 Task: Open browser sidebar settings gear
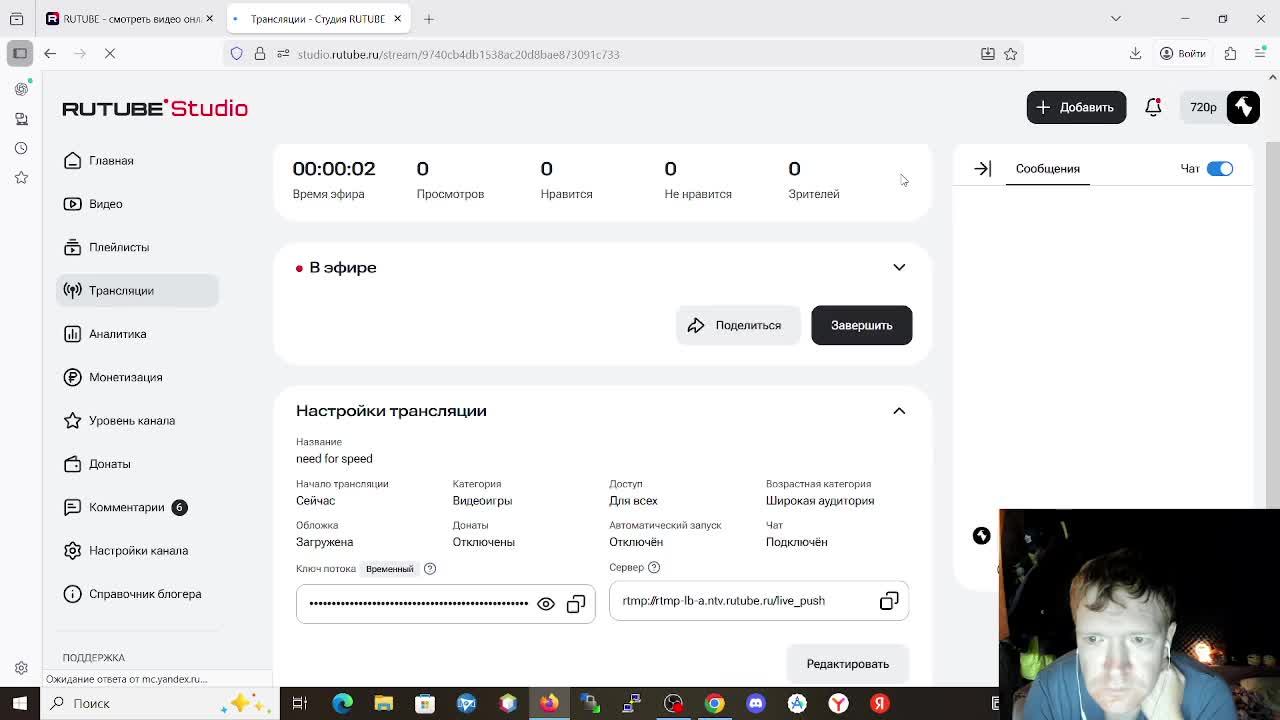(21, 668)
